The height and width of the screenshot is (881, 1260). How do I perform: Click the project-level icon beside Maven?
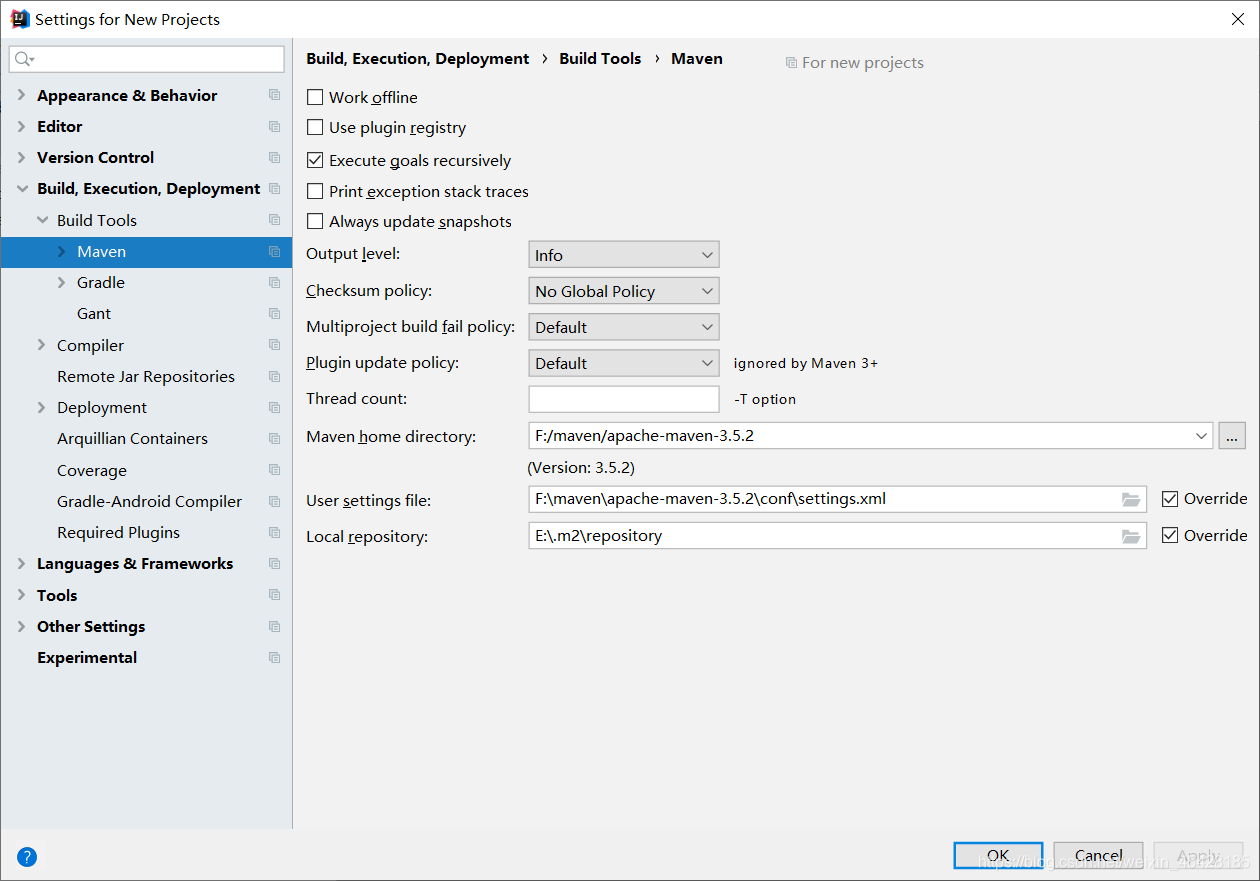tap(274, 252)
